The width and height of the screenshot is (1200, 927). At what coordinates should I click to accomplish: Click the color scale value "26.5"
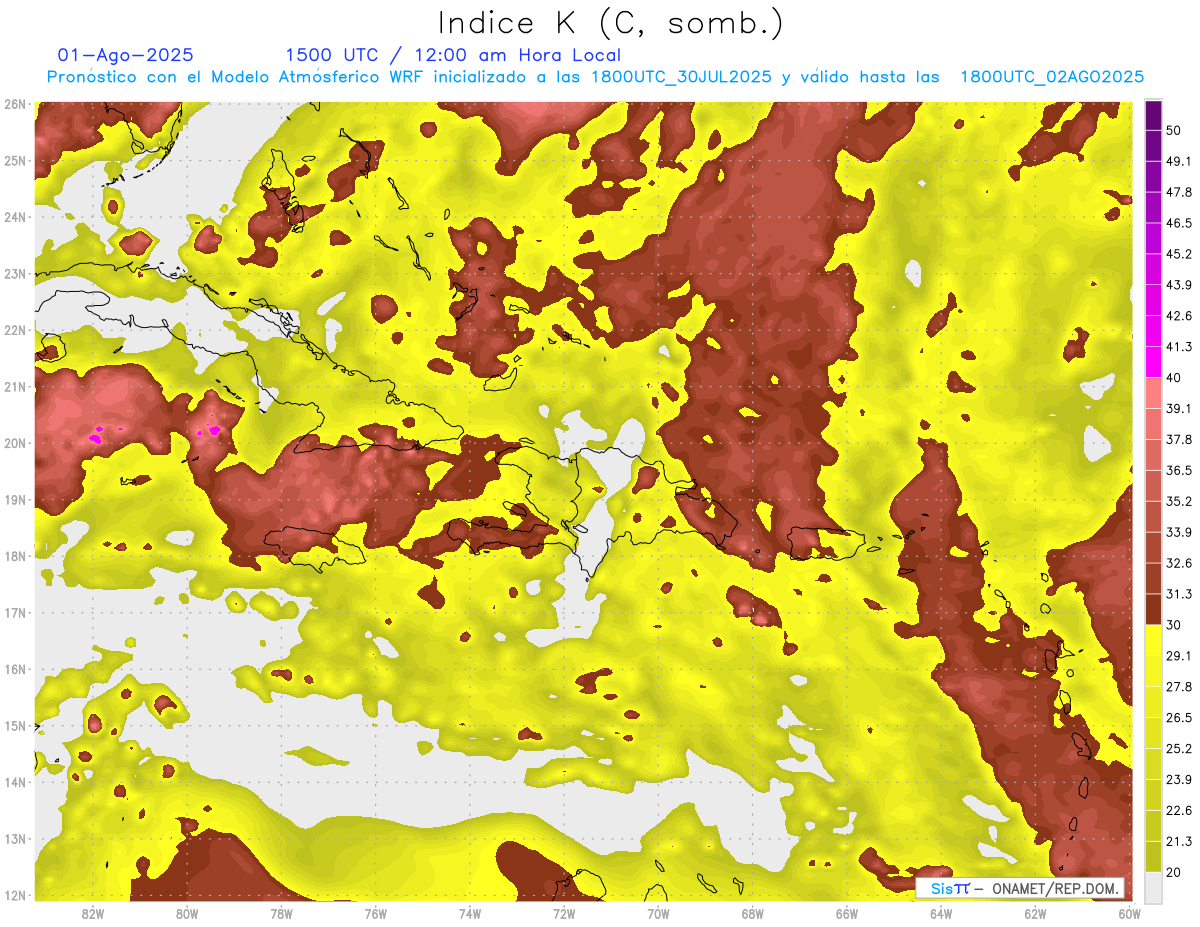coord(1178,717)
